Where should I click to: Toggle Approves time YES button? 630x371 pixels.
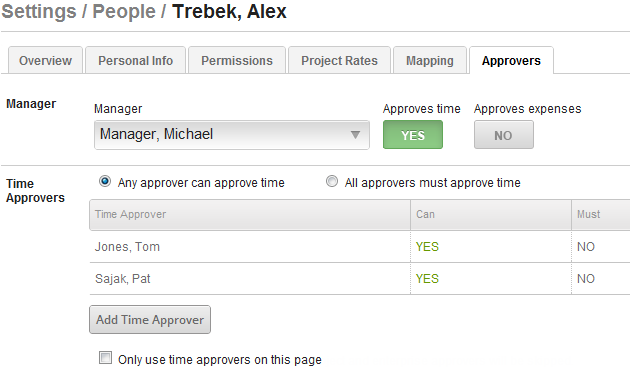point(413,135)
